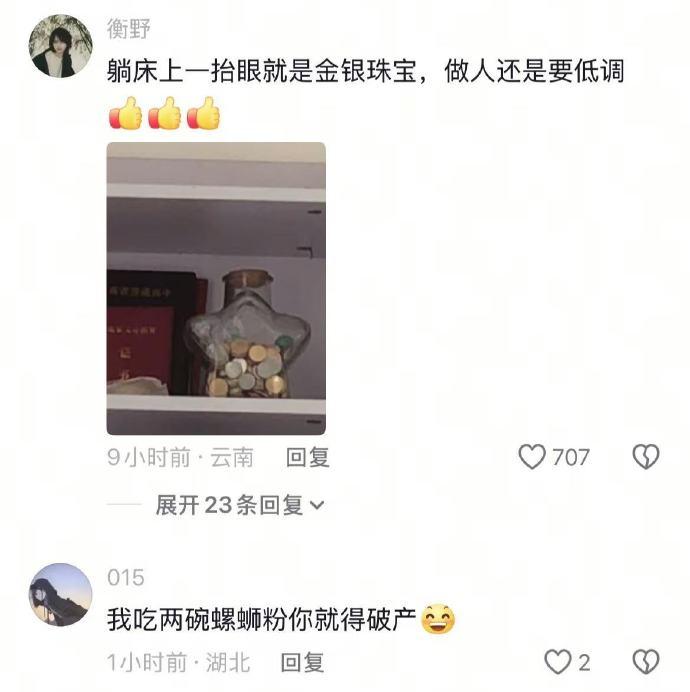This screenshot has height=692, width=690.
Task: Tap the username 015
Action: tap(126, 577)
